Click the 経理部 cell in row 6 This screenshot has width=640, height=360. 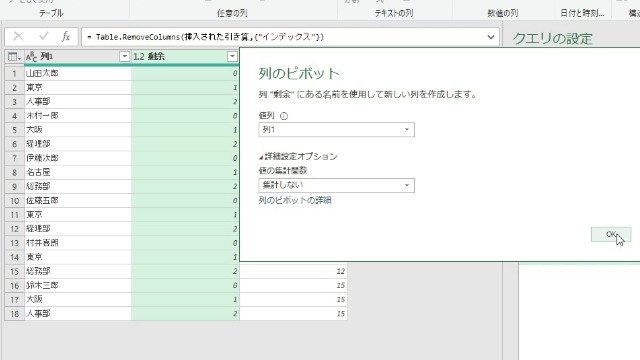(78, 144)
